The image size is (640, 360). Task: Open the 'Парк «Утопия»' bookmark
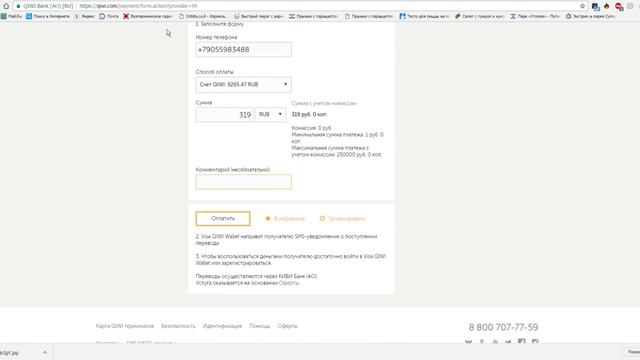(x=535, y=16)
